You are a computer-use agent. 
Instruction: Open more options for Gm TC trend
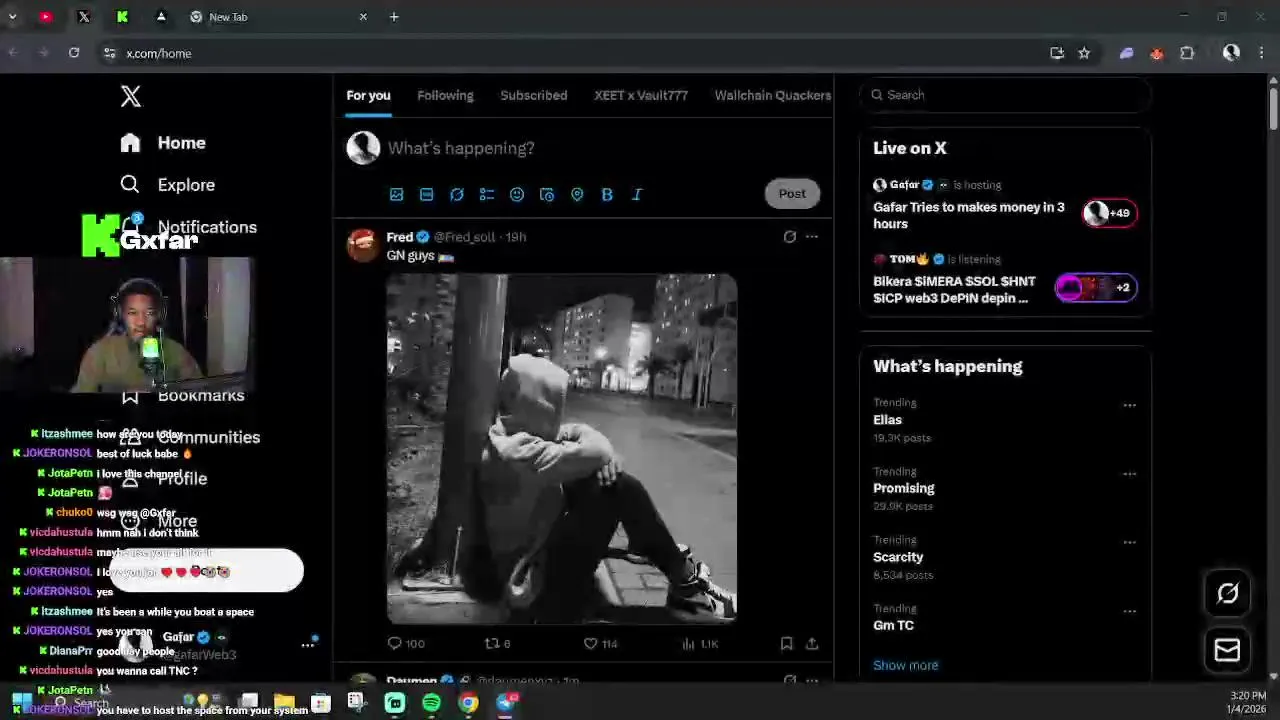tap(1129, 611)
